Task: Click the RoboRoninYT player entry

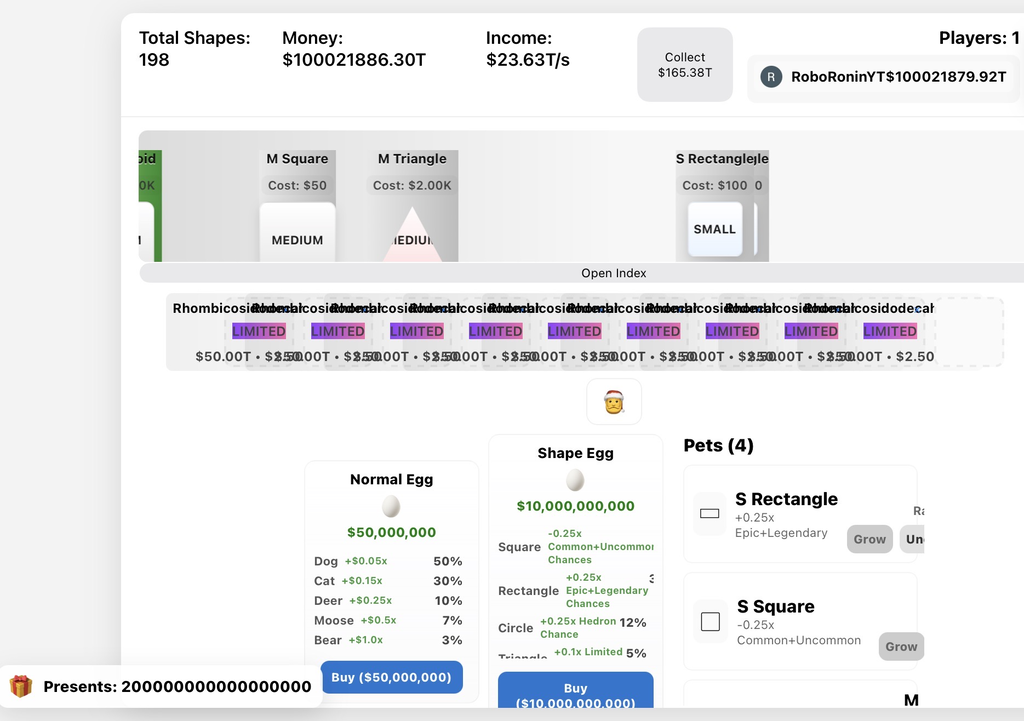Action: [883, 78]
